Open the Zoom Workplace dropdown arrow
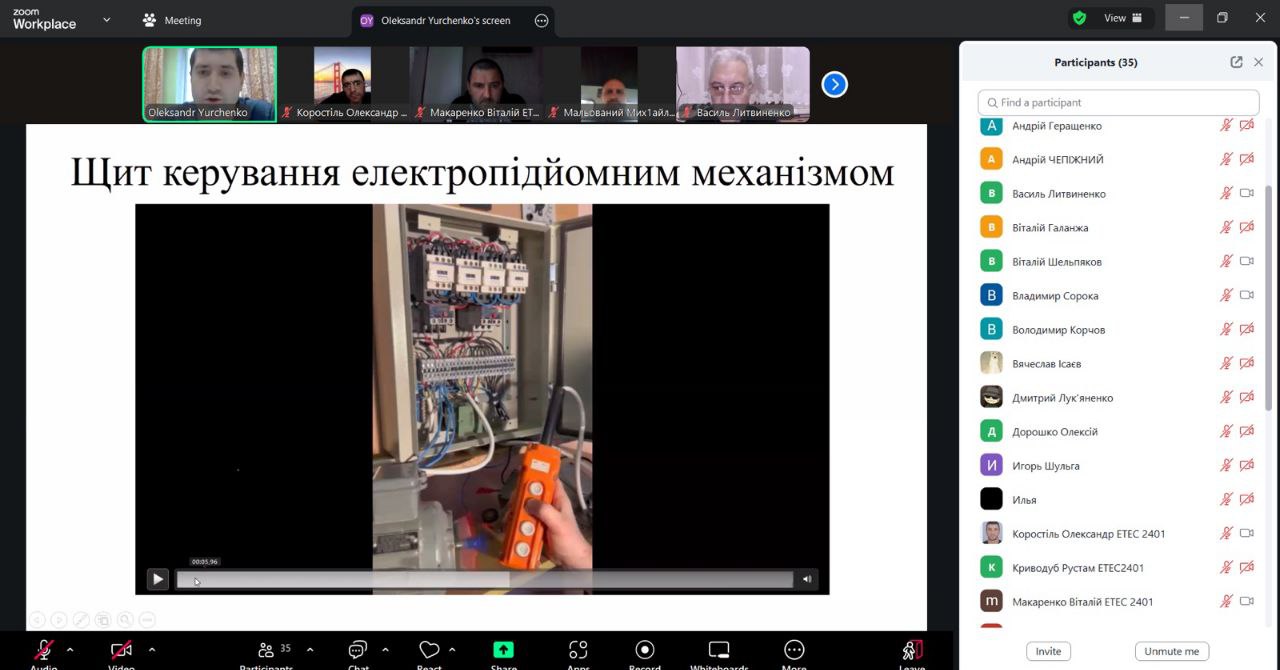The width and height of the screenshot is (1280, 670). [x=107, y=19]
